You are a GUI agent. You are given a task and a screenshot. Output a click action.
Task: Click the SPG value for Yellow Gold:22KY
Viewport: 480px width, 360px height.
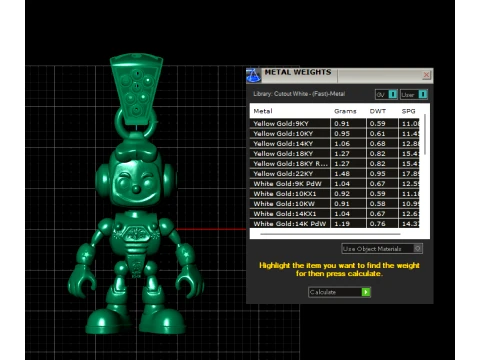410,174
